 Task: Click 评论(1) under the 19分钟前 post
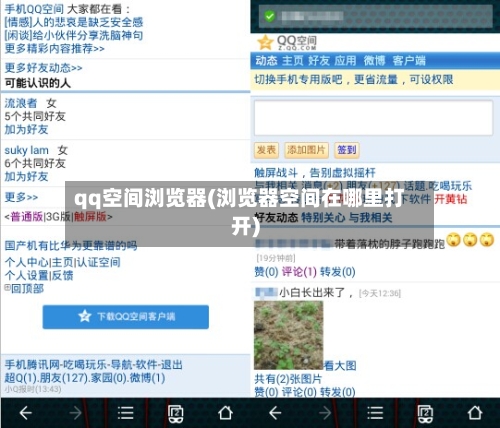tap(299, 272)
